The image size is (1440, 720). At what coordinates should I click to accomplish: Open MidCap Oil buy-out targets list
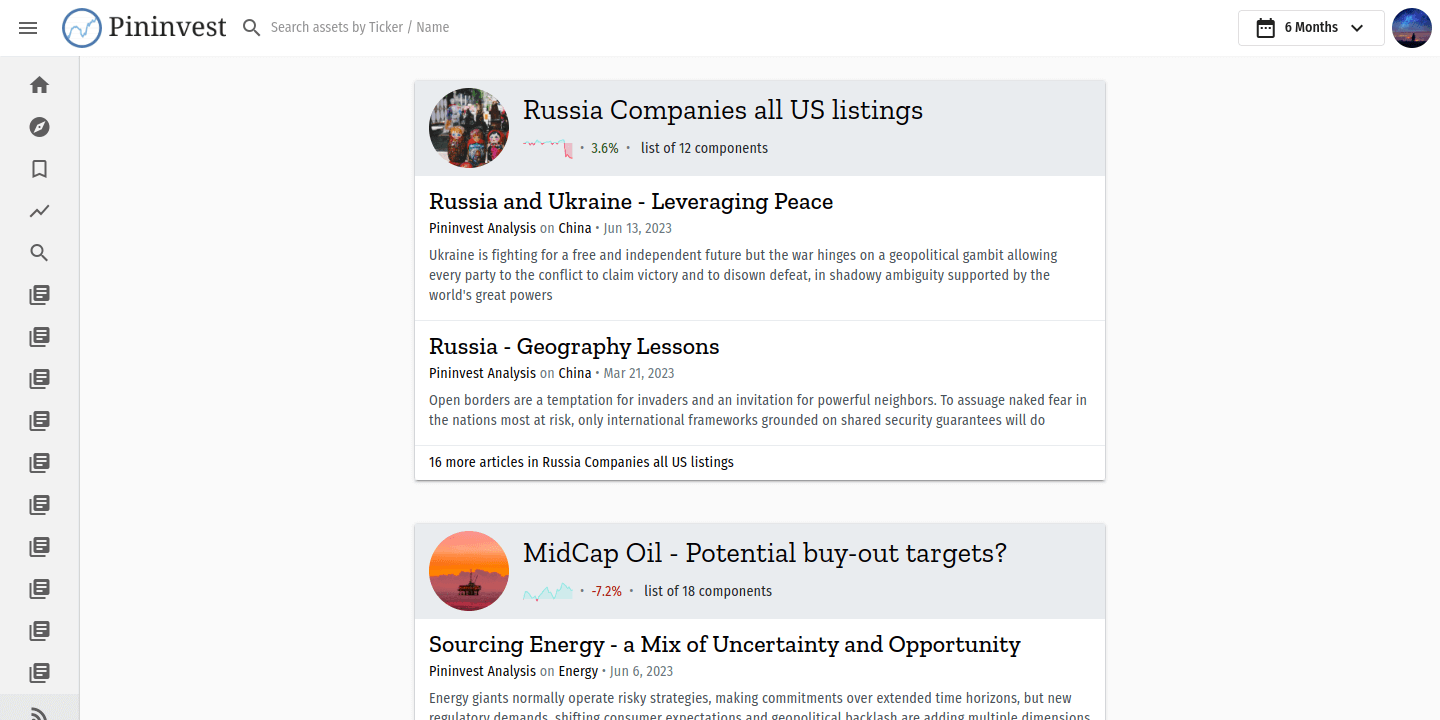coord(765,553)
